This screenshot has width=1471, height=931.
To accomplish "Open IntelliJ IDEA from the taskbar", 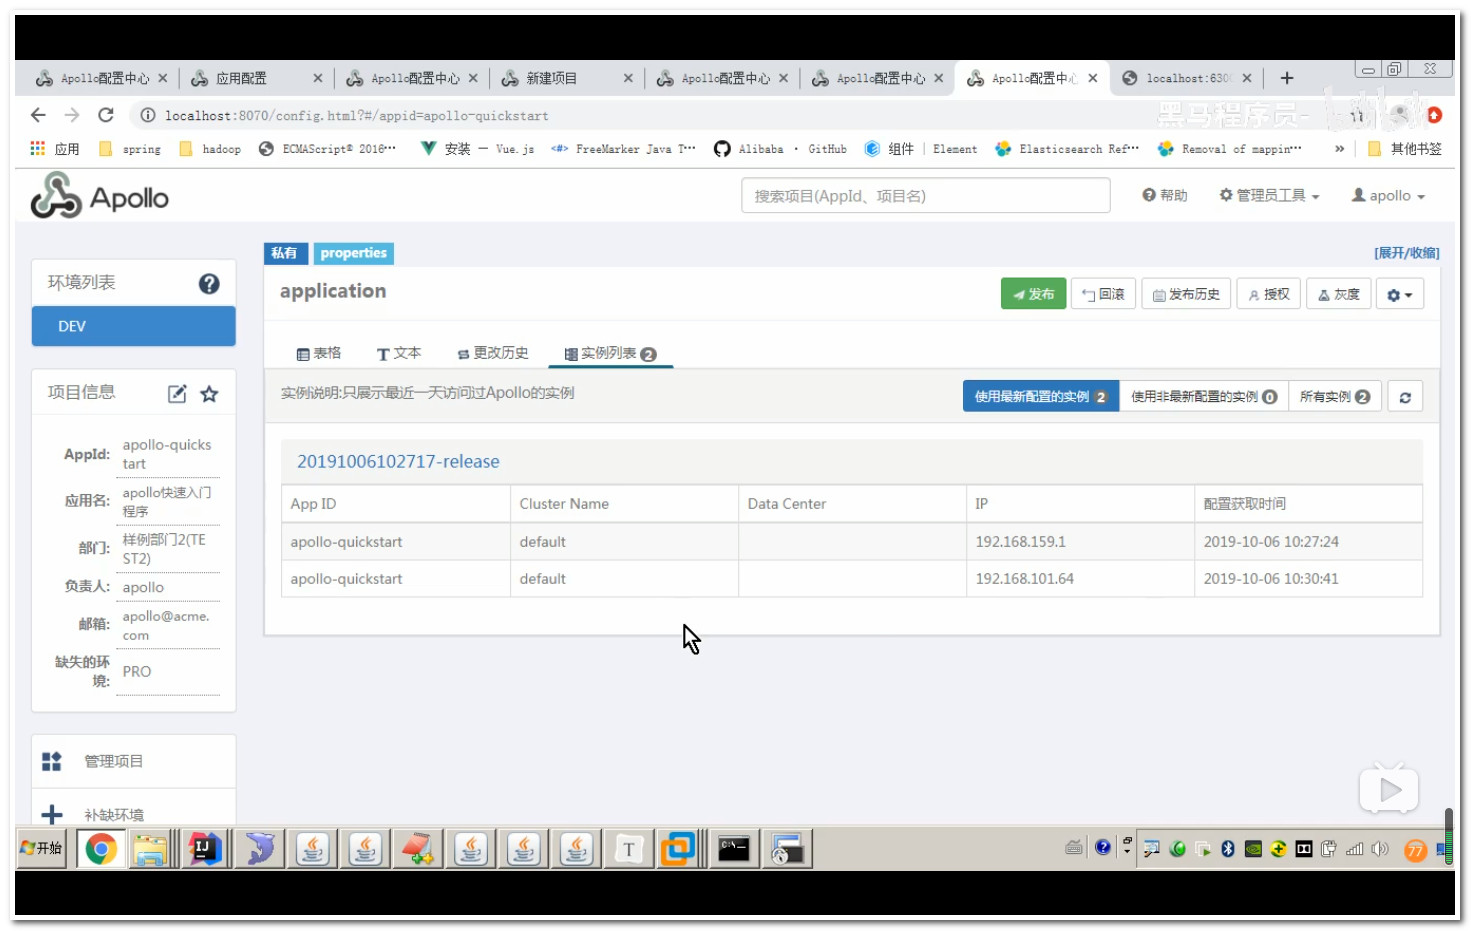I will click(x=204, y=849).
